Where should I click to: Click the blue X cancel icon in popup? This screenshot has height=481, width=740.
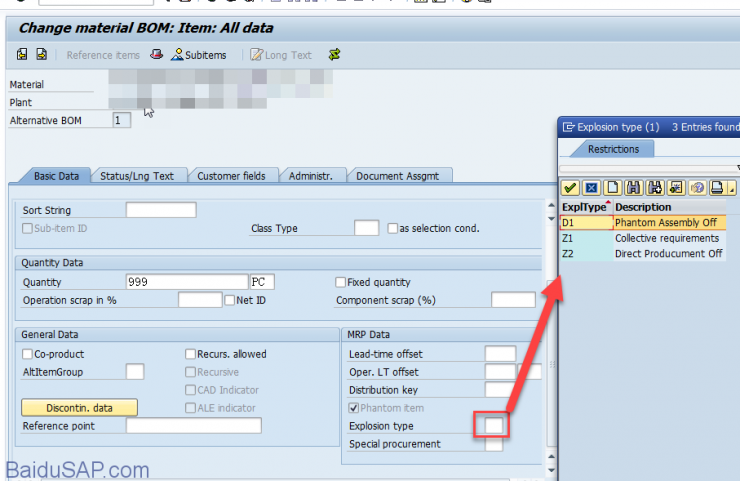pyautogui.click(x=590, y=188)
